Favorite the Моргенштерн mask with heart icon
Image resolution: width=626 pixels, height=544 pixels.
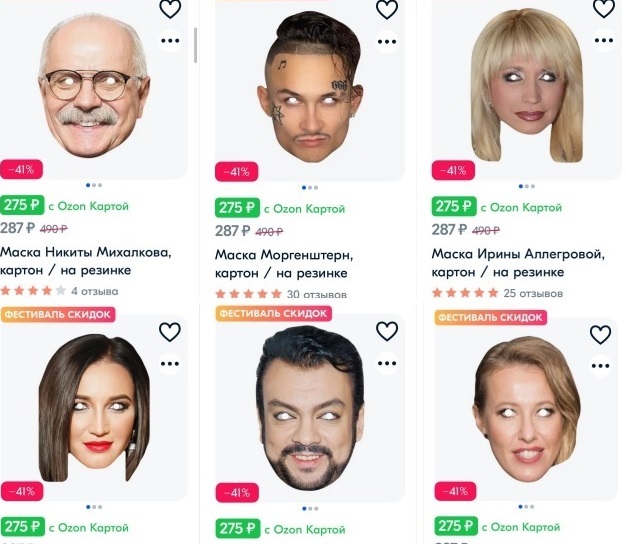point(387,10)
